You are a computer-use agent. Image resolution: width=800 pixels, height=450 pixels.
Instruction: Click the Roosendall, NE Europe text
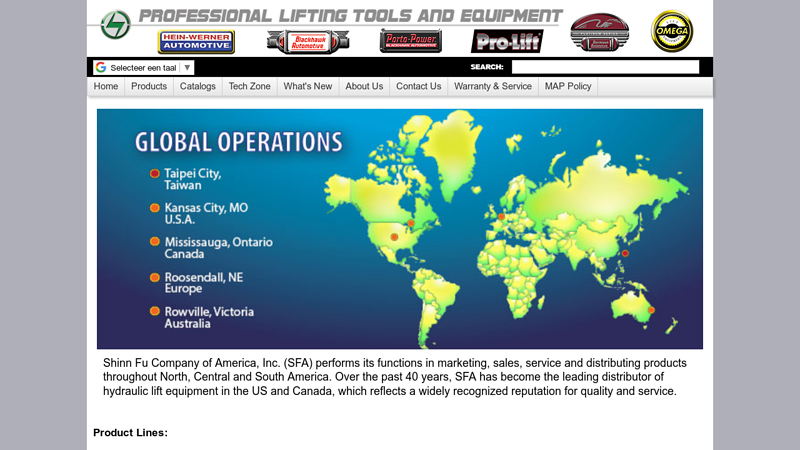coord(204,283)
